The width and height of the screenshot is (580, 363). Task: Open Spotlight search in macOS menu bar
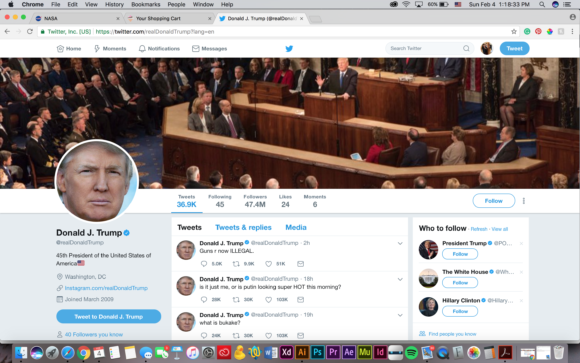[542, 4]
